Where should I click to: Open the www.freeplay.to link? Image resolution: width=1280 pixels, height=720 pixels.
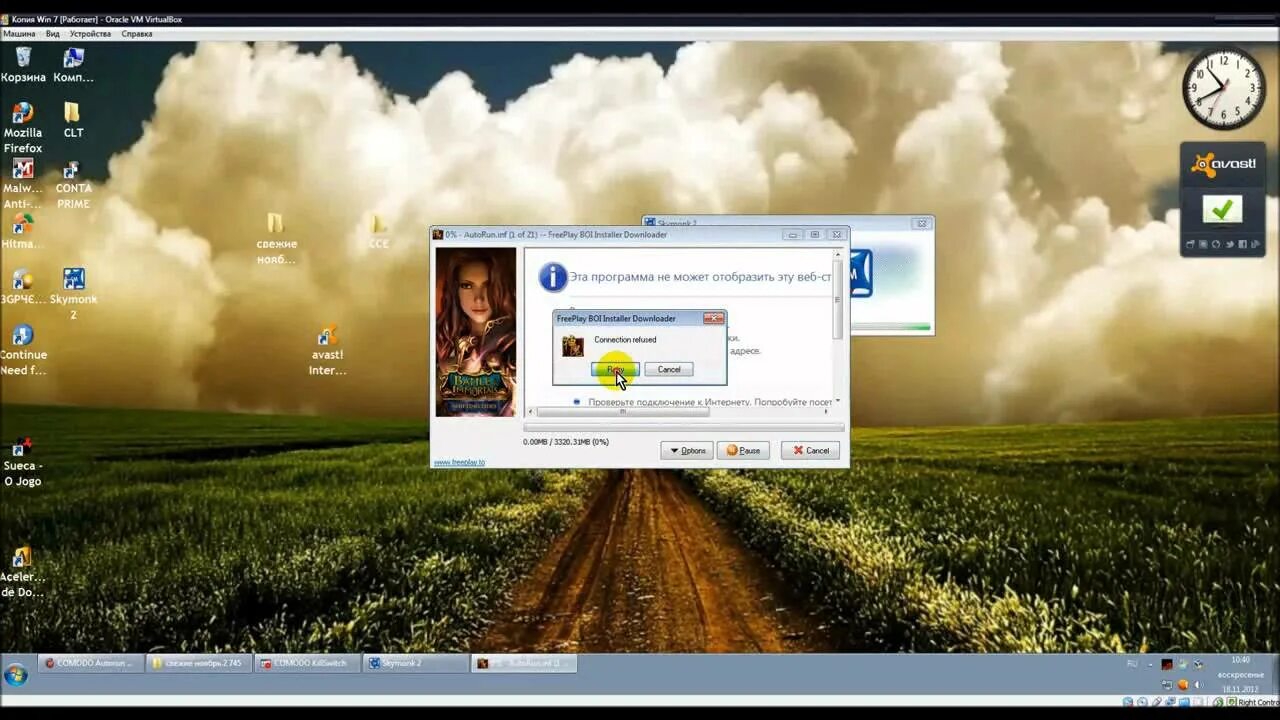459,462
